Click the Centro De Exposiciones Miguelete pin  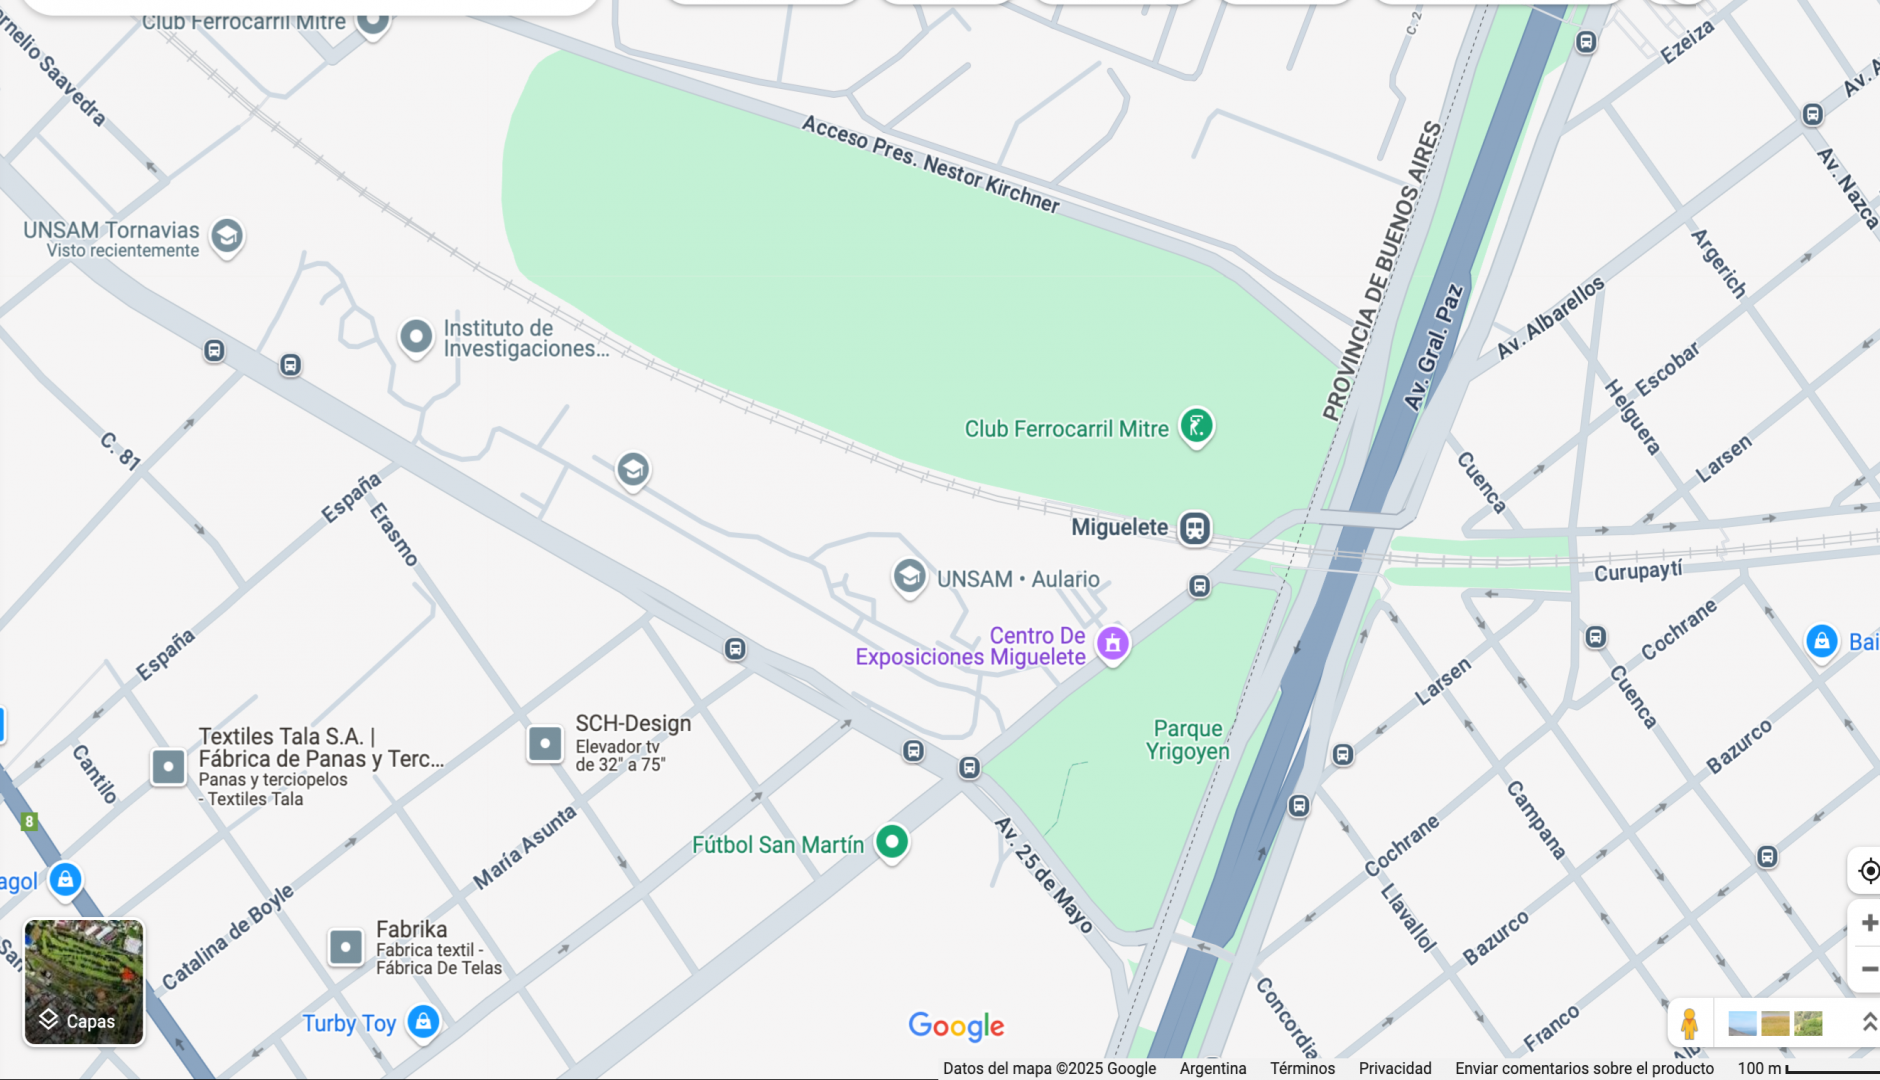[1112, 645]
